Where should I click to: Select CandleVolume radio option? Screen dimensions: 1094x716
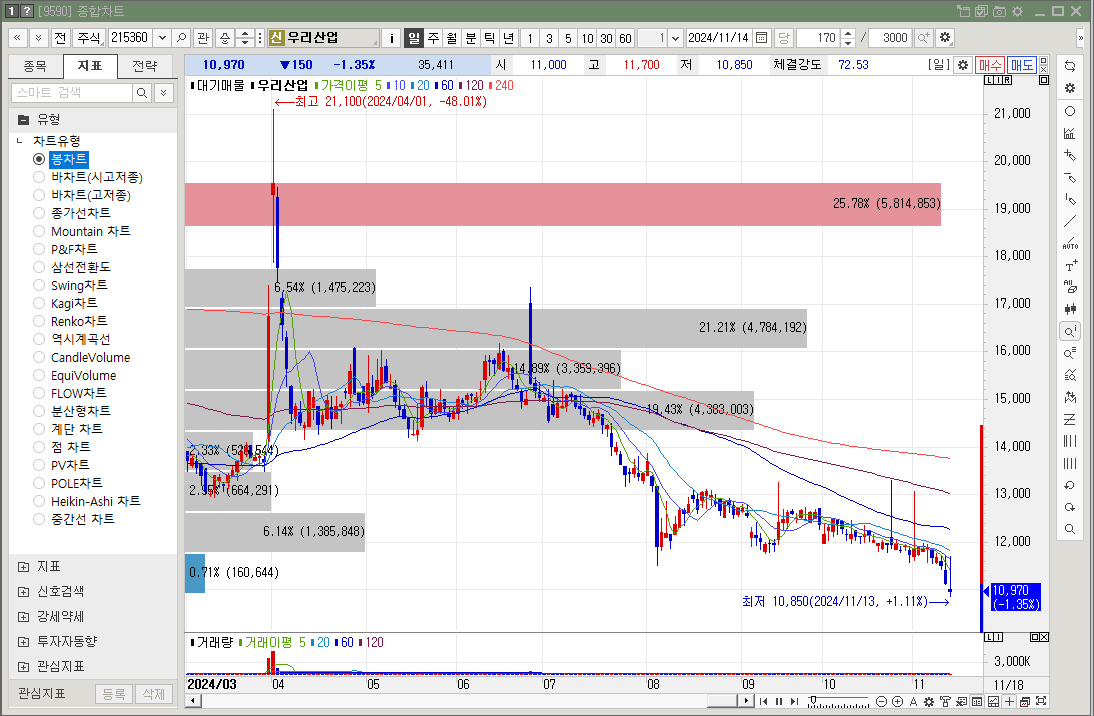(x=39, y=357)
